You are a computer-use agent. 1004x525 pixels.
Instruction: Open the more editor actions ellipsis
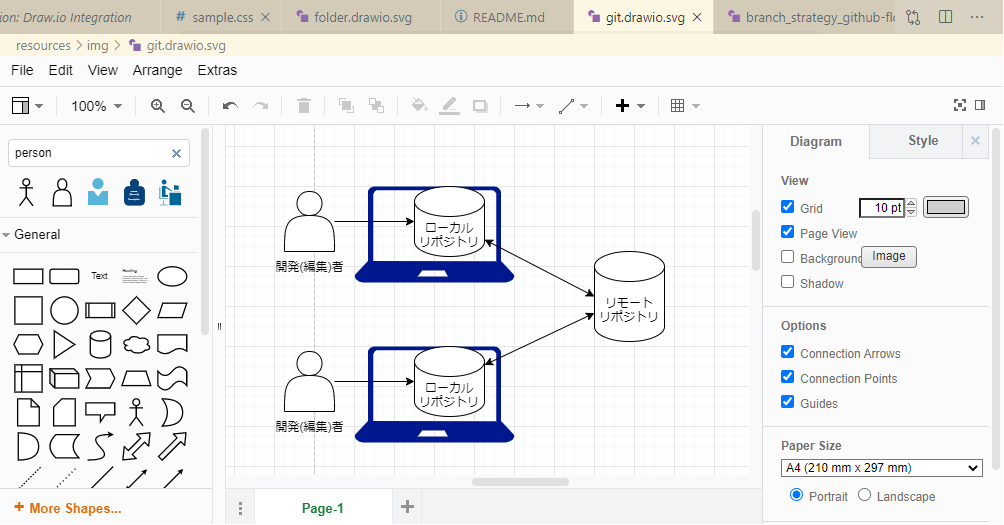977,17
